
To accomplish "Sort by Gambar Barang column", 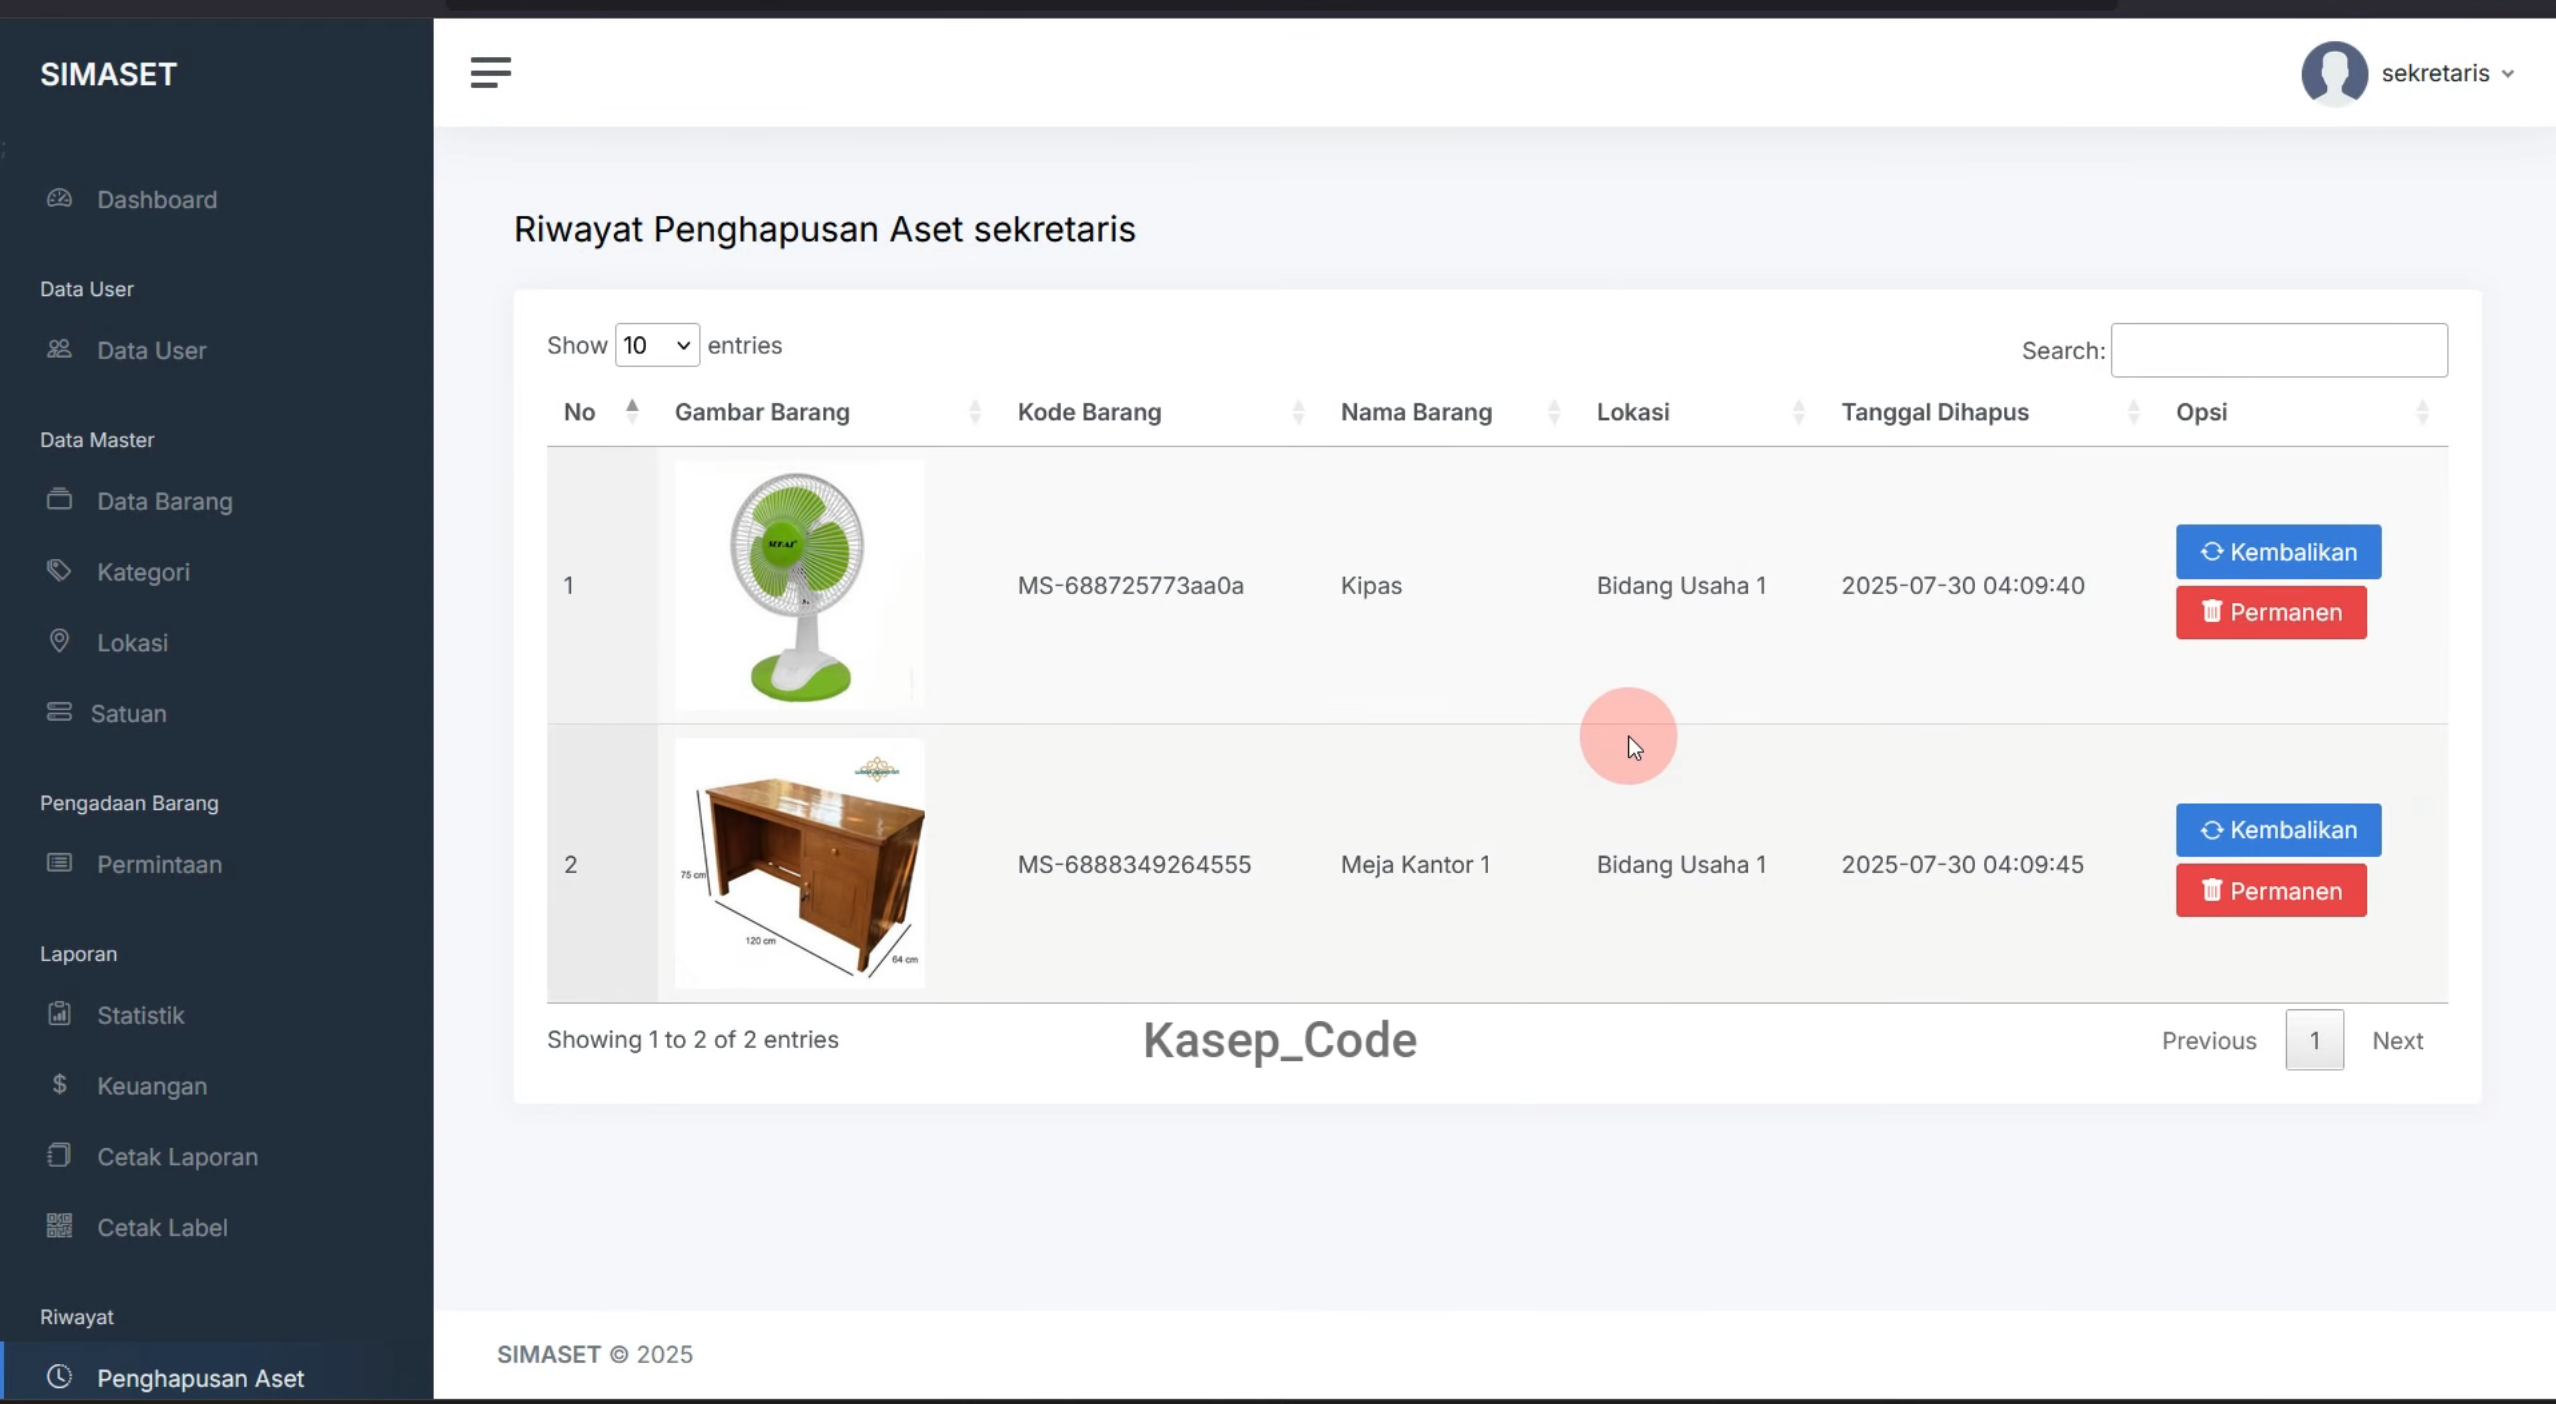I will [829, 412].
